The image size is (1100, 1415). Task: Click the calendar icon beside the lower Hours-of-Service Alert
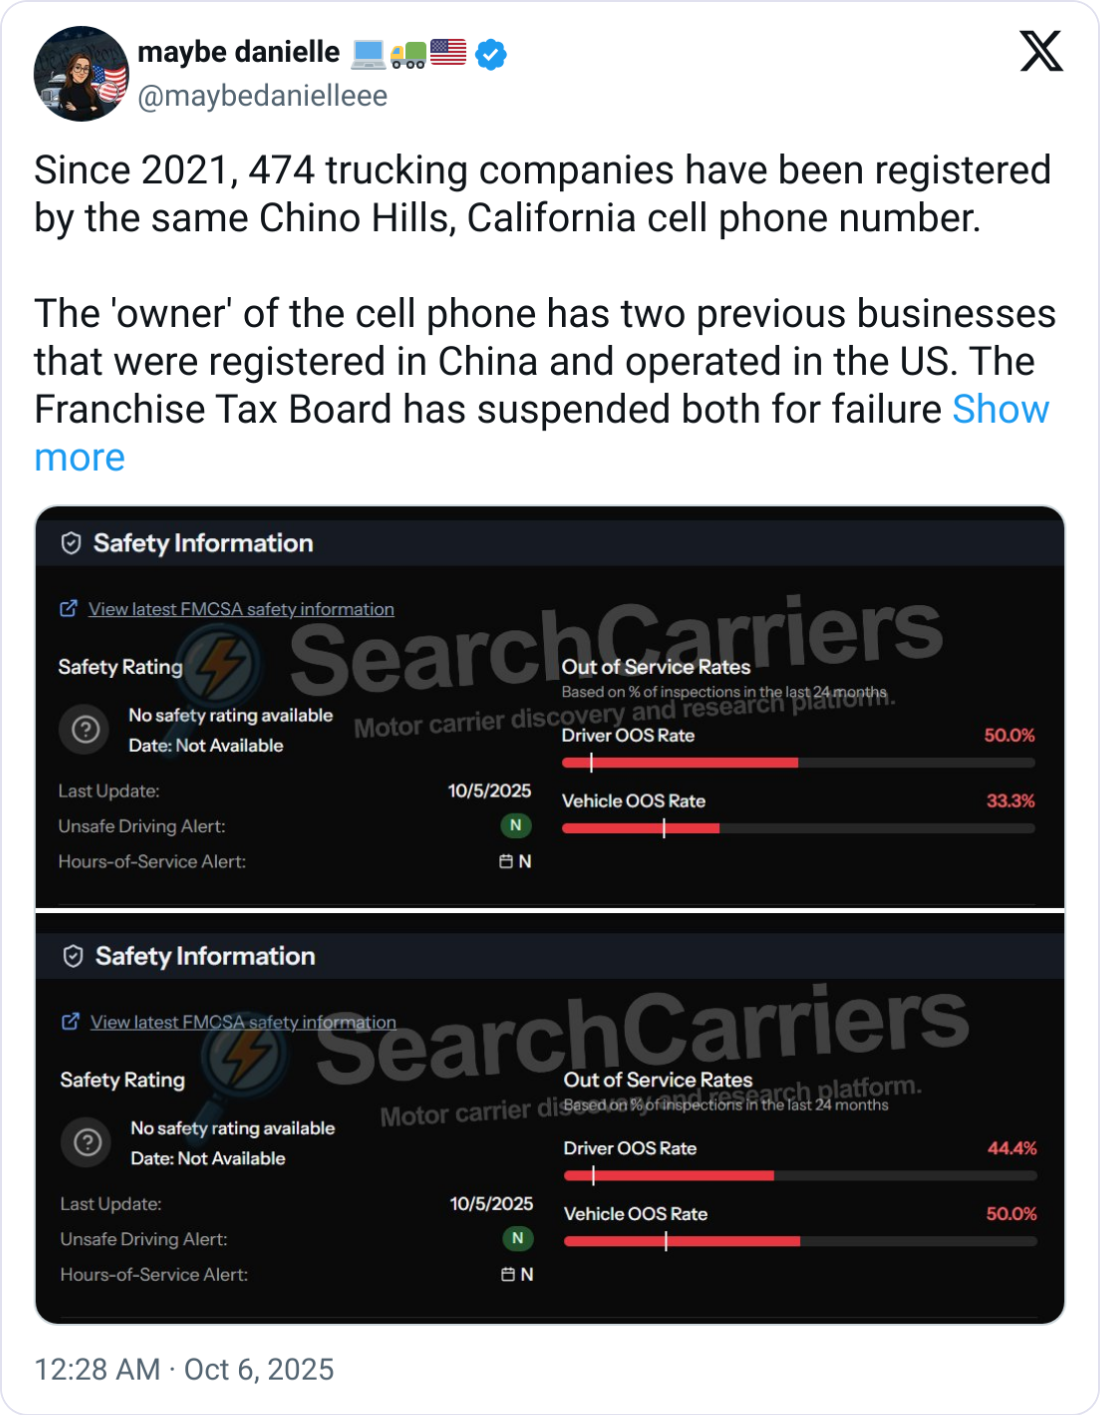click(x=508, y=1274)
